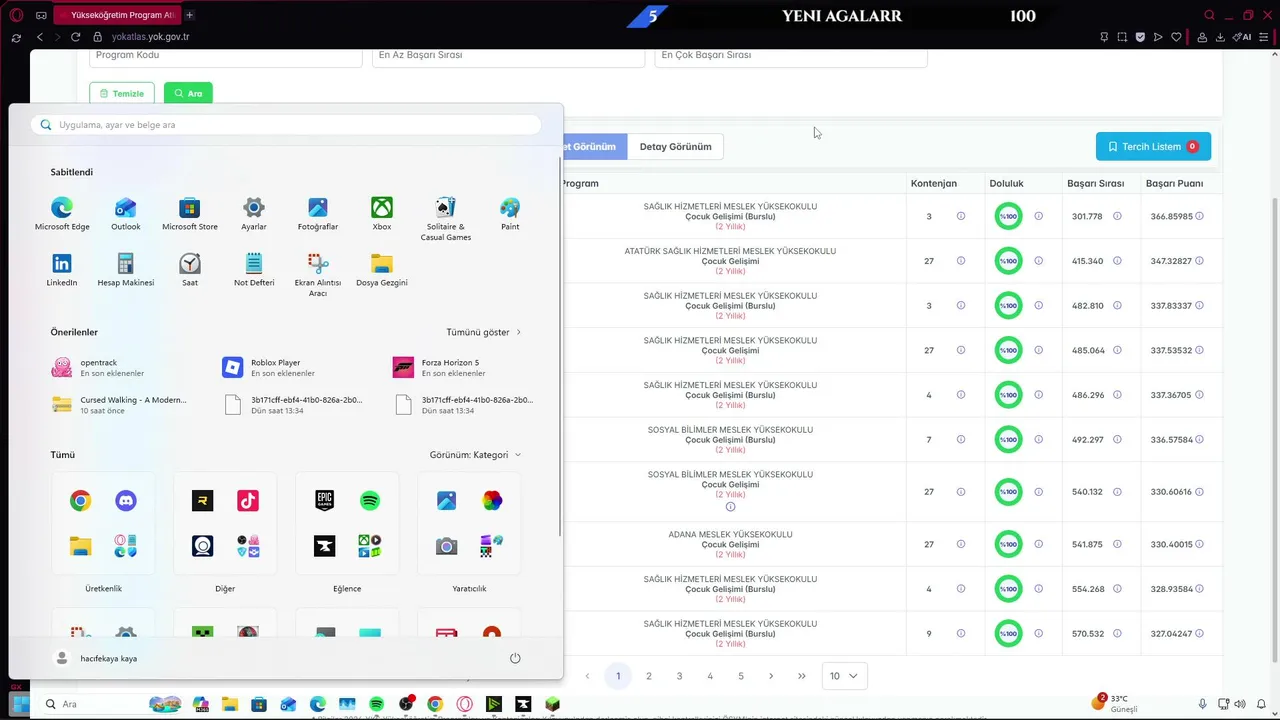Open Spotify from the taskbar

(x=376, y=704)
